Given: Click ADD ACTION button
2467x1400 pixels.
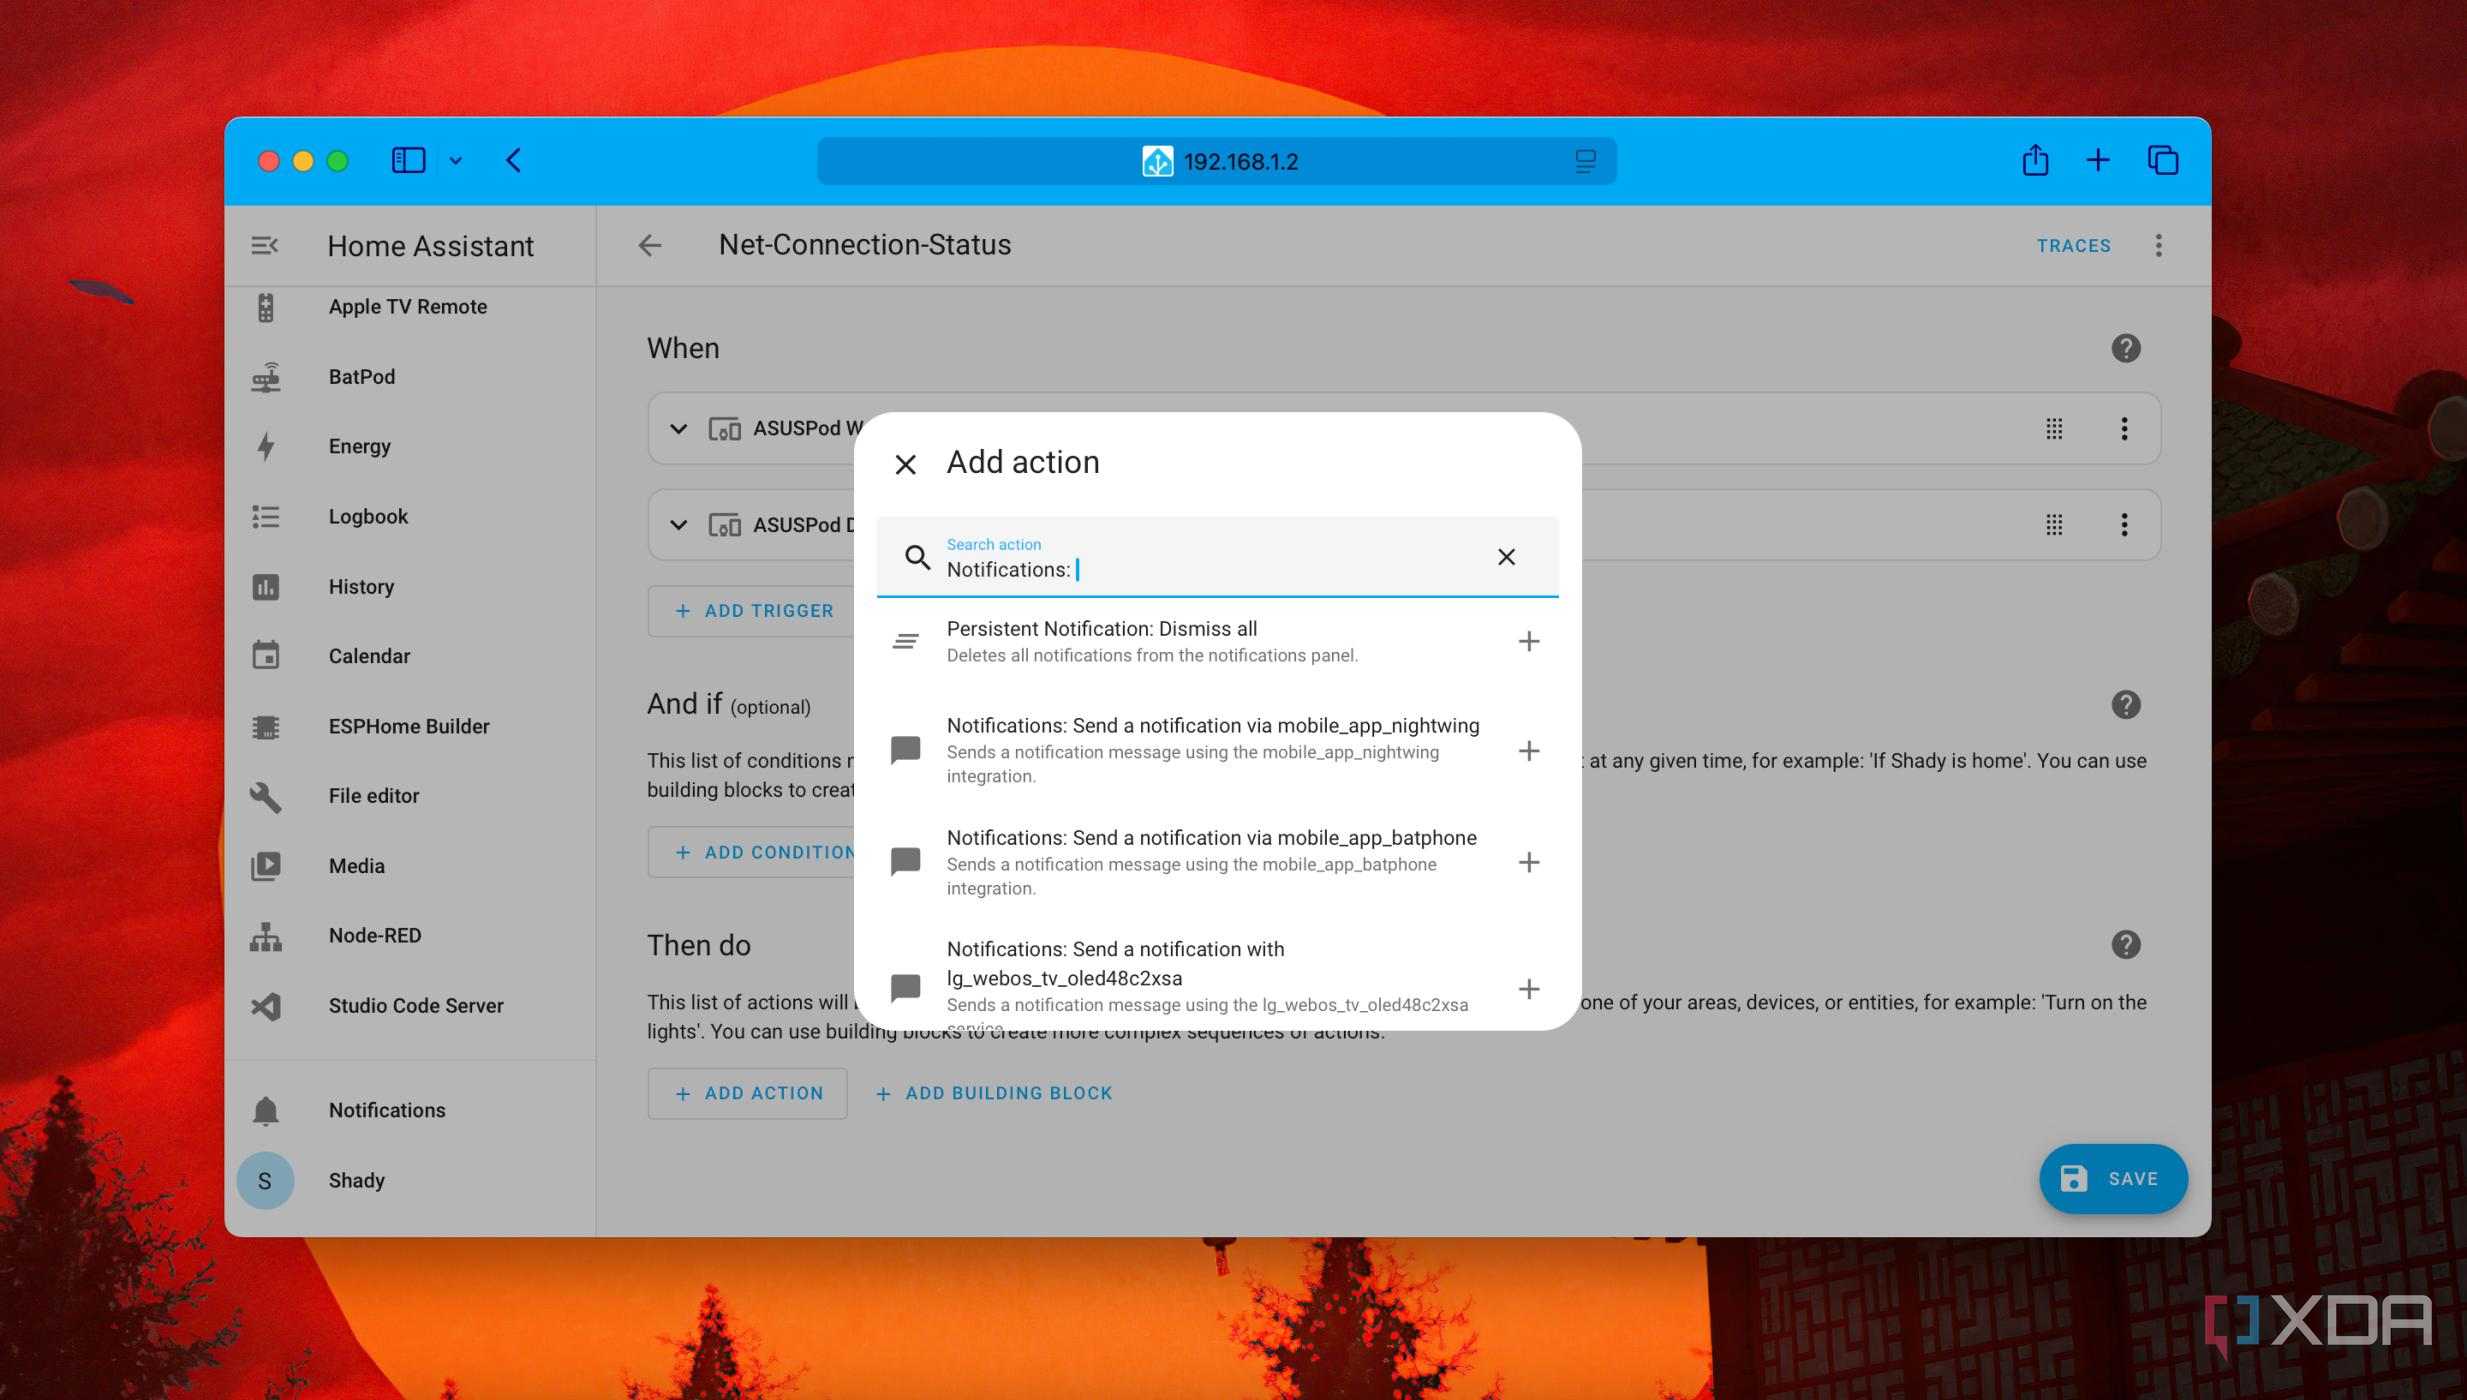Looking at the screenshot, I should (747, 1094).
